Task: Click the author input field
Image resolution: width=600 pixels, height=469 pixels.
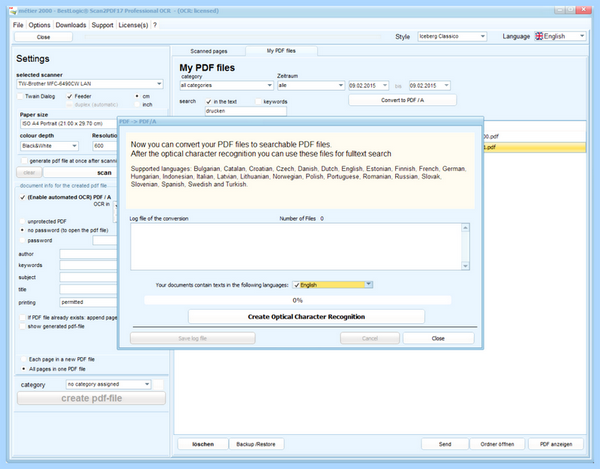Action: [x=88, y=254]
